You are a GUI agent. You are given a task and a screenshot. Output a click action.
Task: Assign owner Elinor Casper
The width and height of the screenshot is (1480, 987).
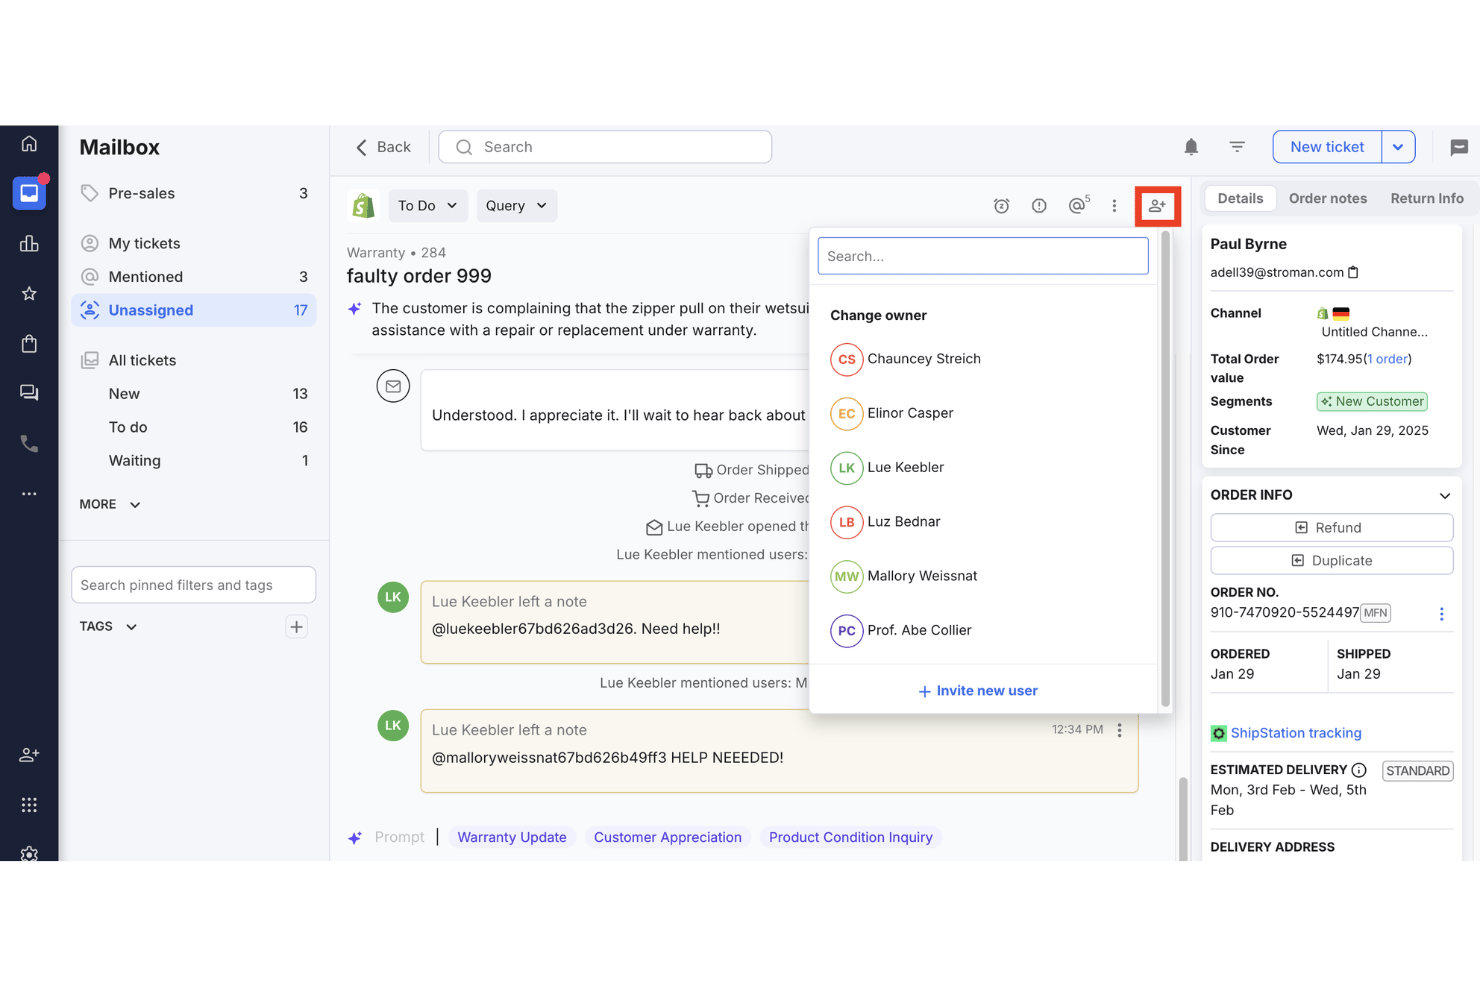tap(983, 413)
